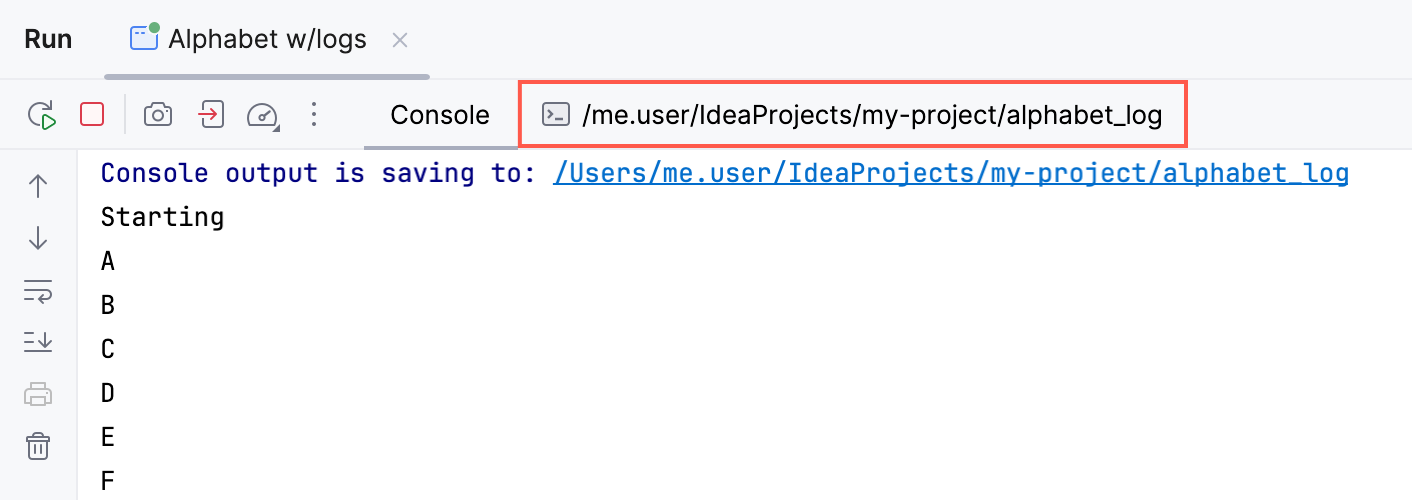Click the Run tool window title
Viewport: 1412px width, 500px height.
coord(48,39)
